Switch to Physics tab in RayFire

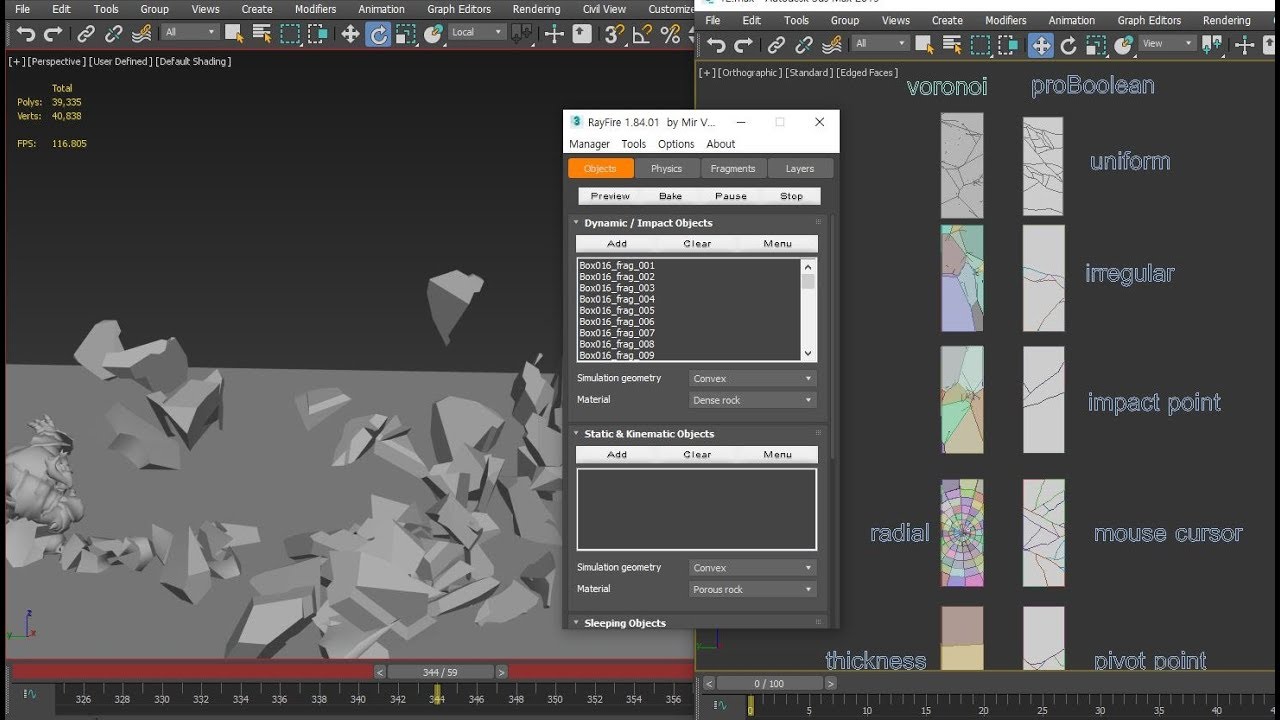(x=666, y=168)
